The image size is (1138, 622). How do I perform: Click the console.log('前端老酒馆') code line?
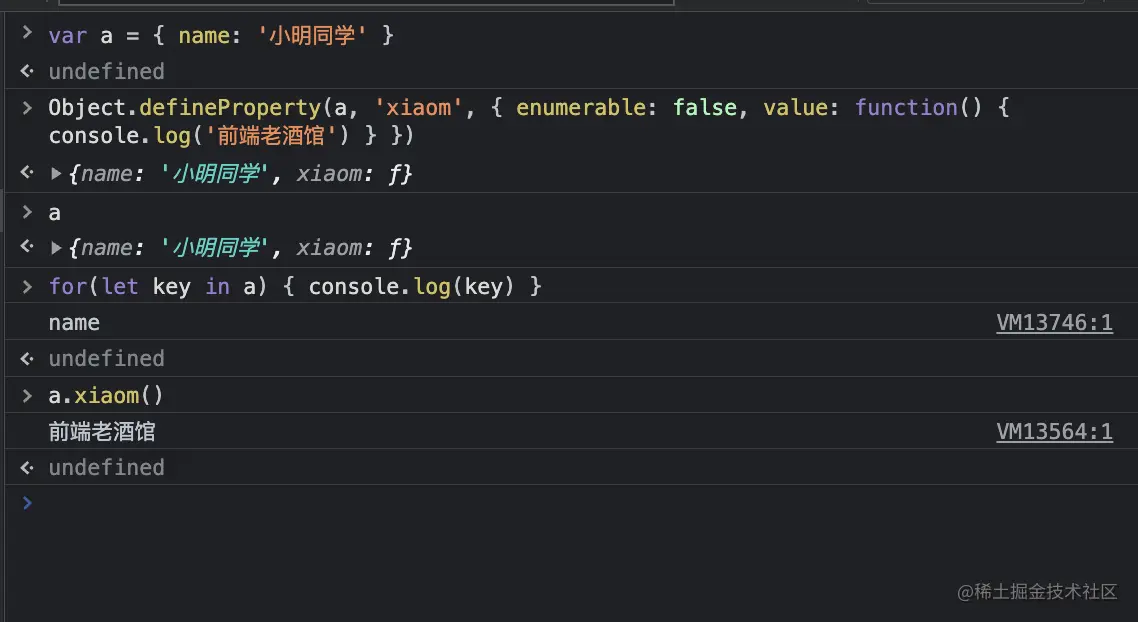[x=231, y=135]
